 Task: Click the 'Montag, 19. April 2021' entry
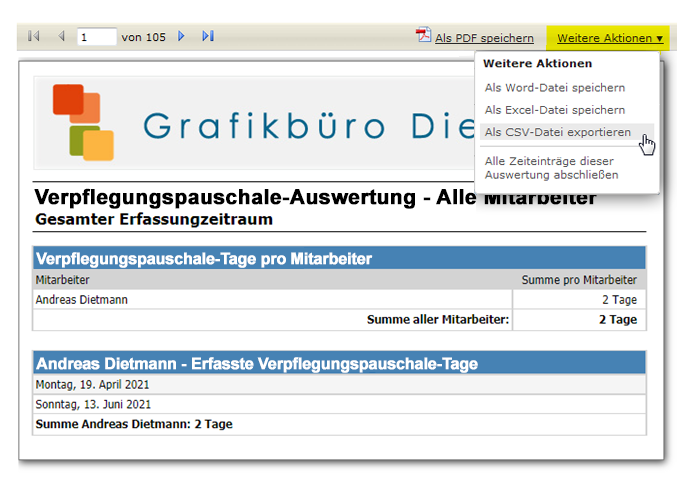(x=93, y=385)
